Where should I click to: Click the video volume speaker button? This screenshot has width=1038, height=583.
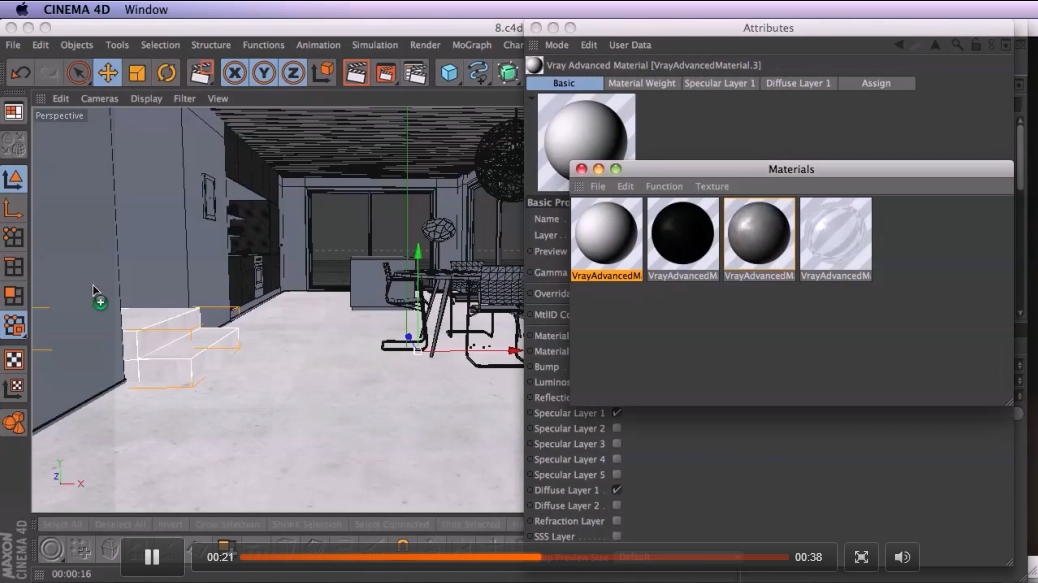click(x=902, y=557)
